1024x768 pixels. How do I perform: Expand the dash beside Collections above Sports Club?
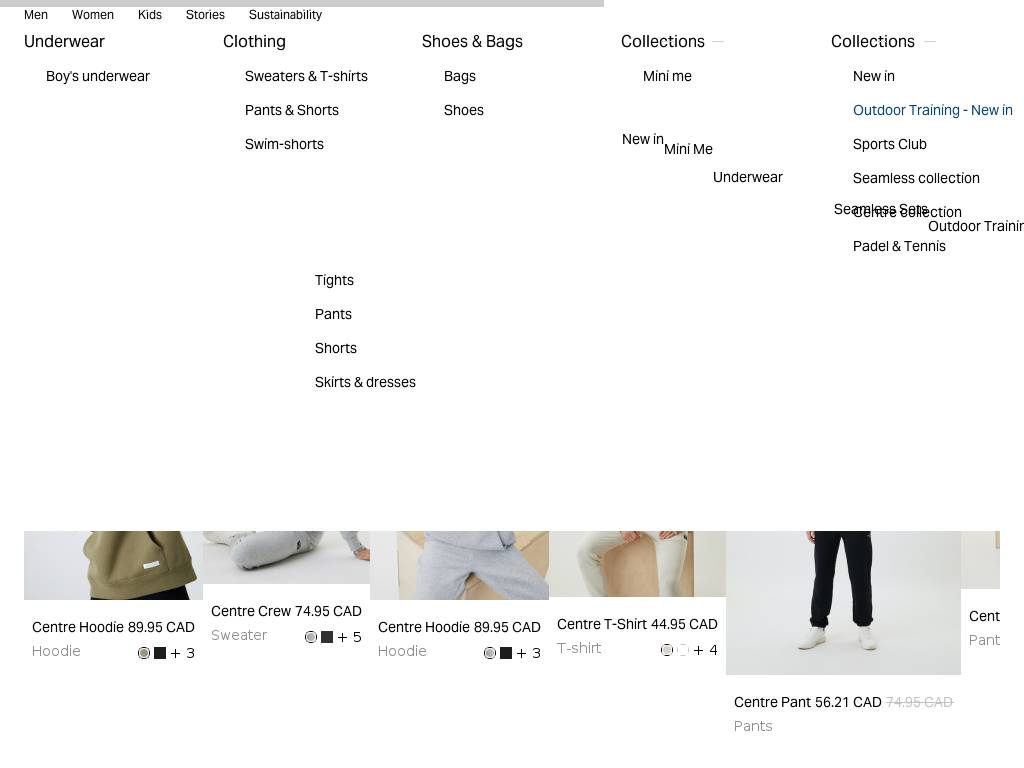point(930,41)
